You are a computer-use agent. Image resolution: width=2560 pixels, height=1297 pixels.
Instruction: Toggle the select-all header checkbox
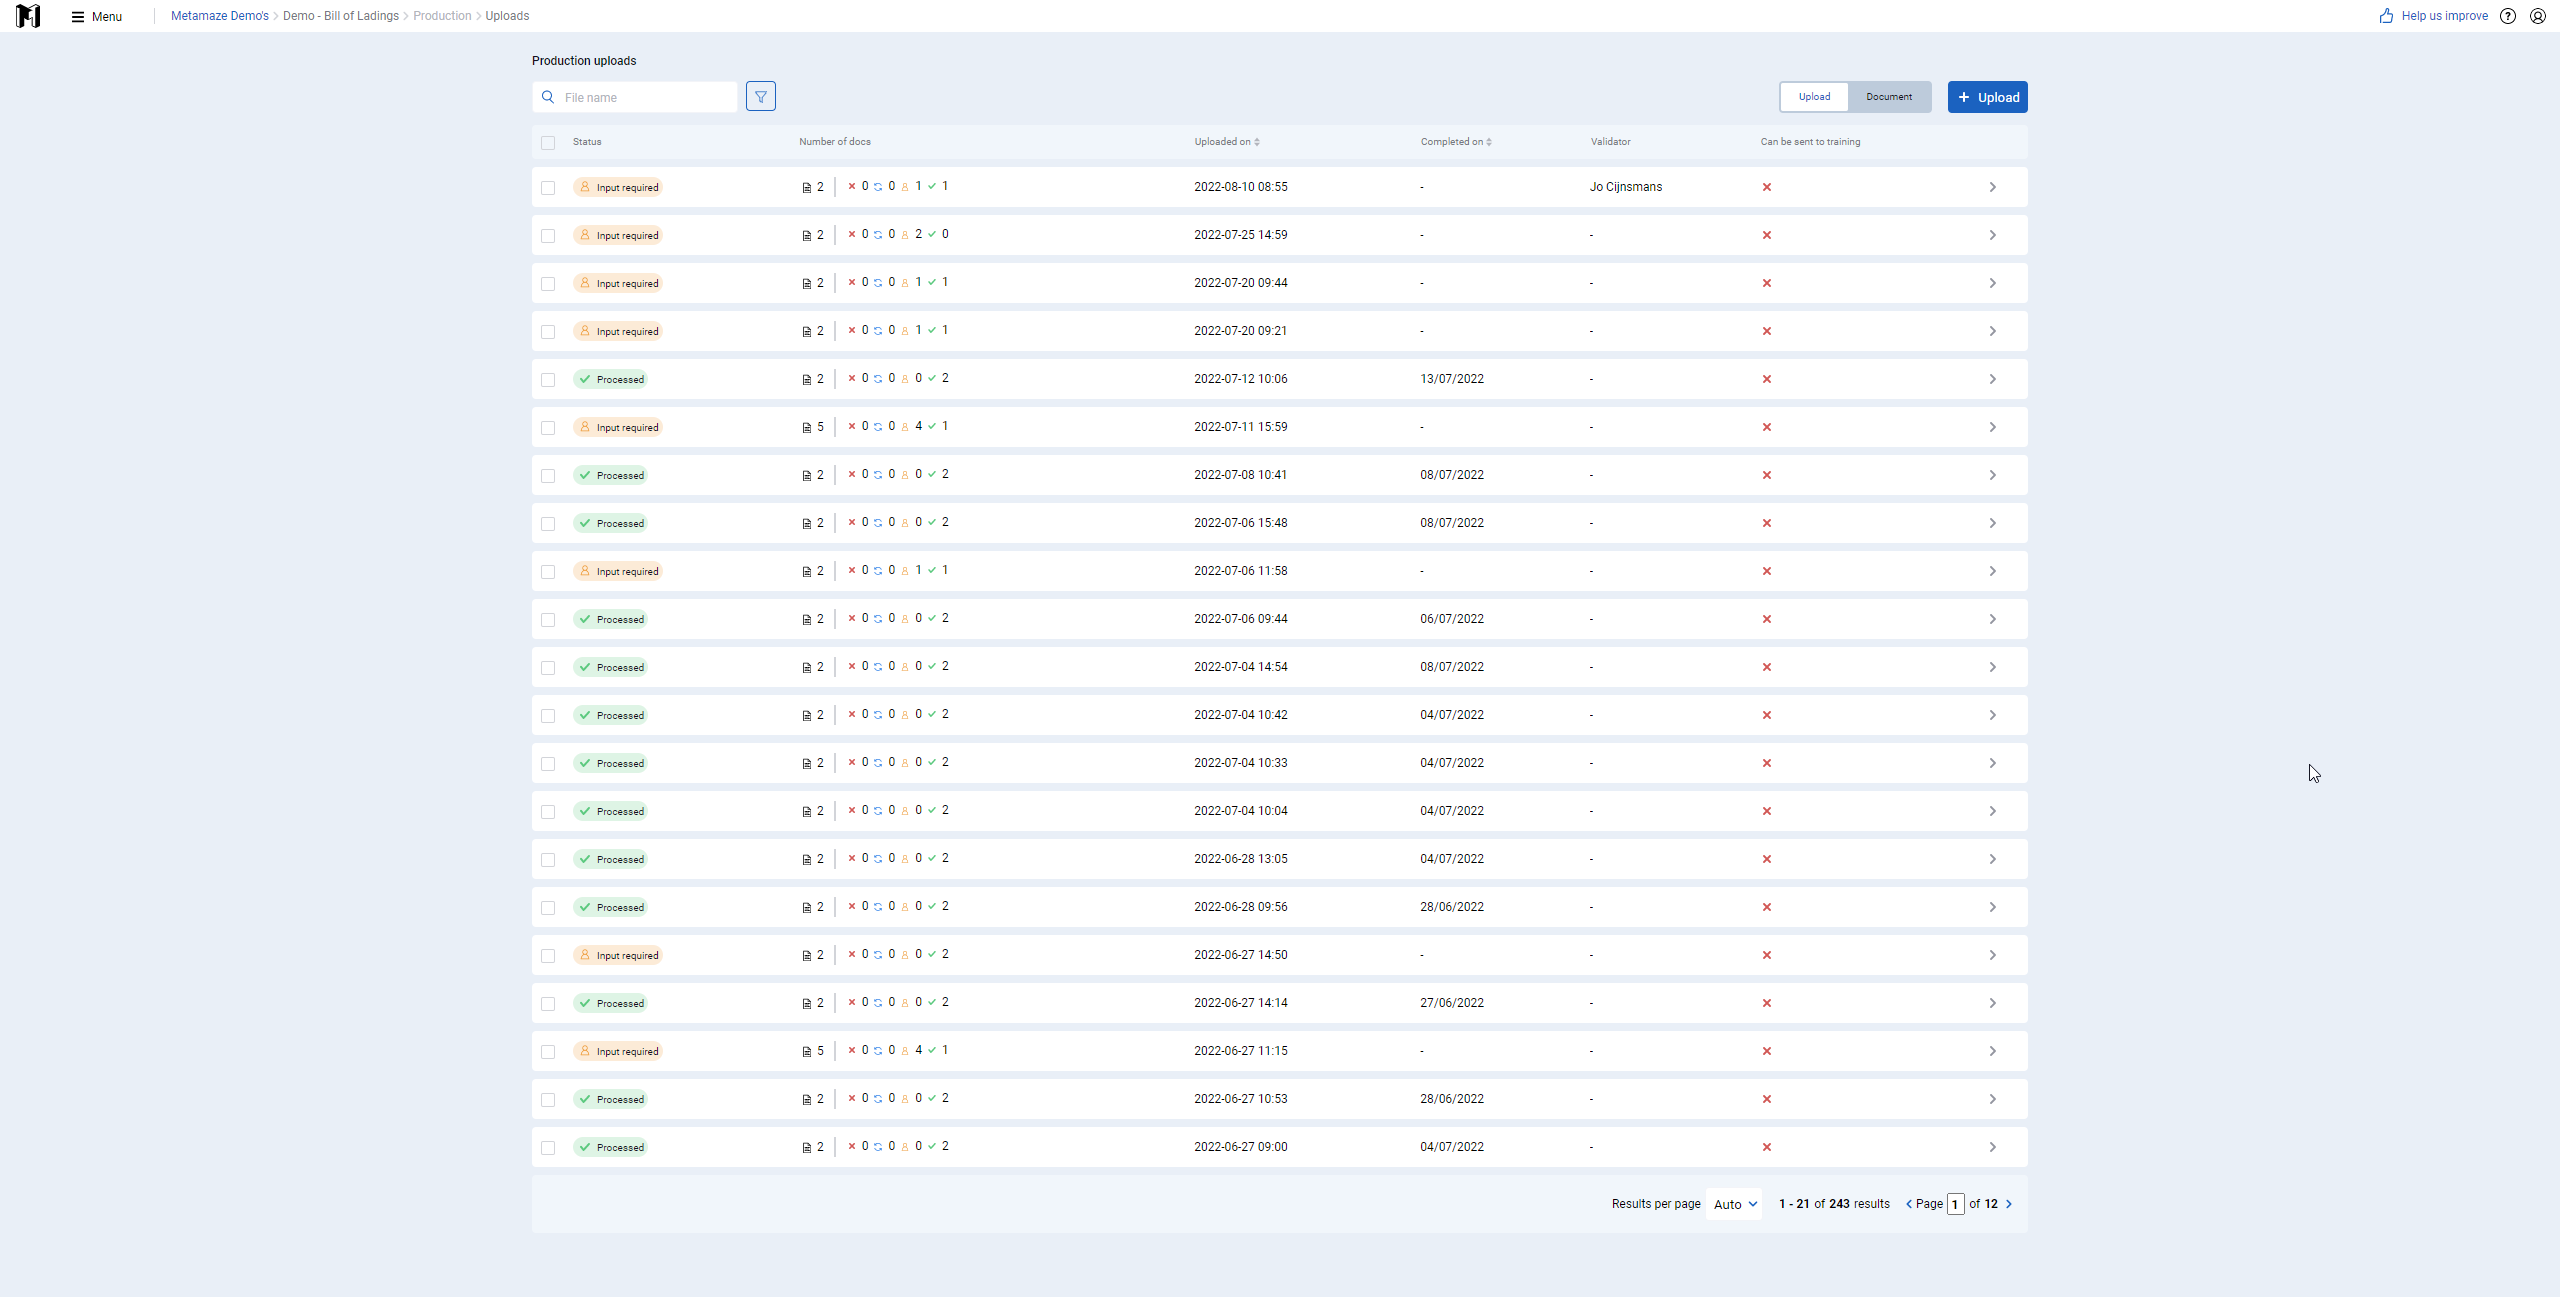pos(548,143)
